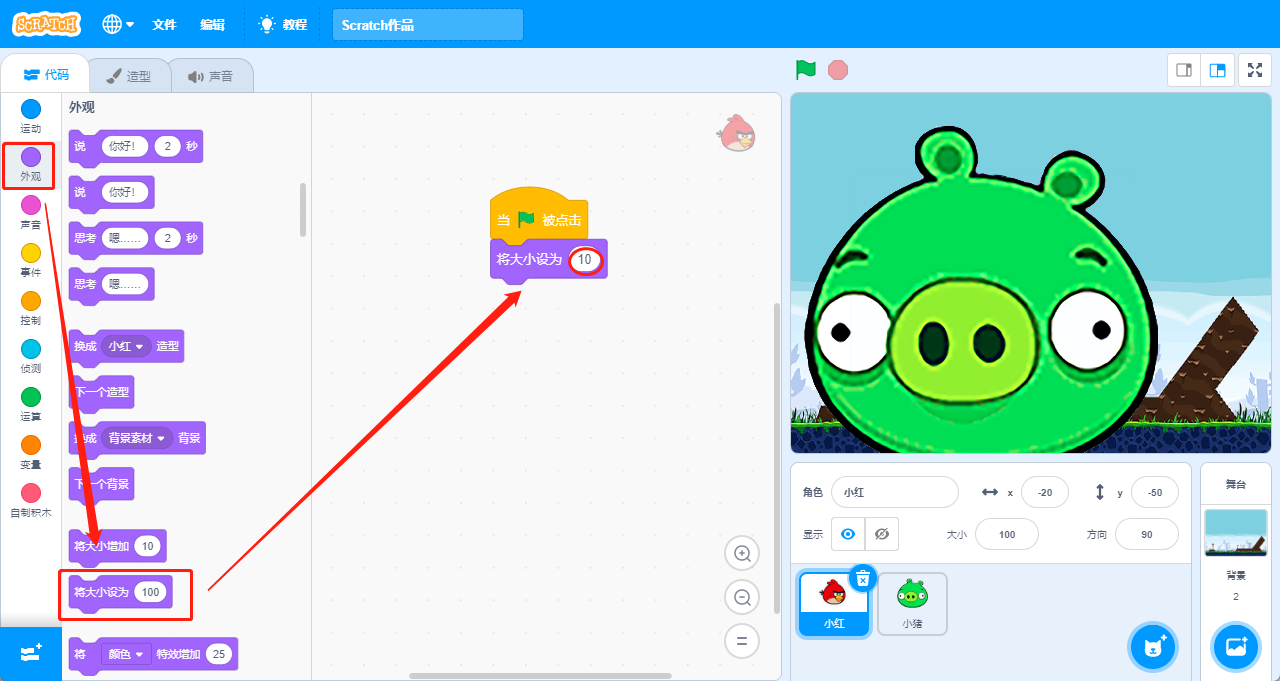Open the choose a sprite button
This screenshot has width=1280, height=681.
(1153, 647)
